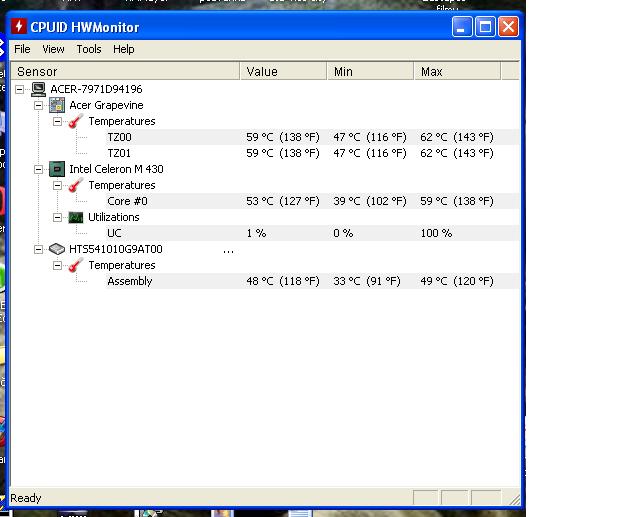
Task: Open the View menu
Action: 53,49
